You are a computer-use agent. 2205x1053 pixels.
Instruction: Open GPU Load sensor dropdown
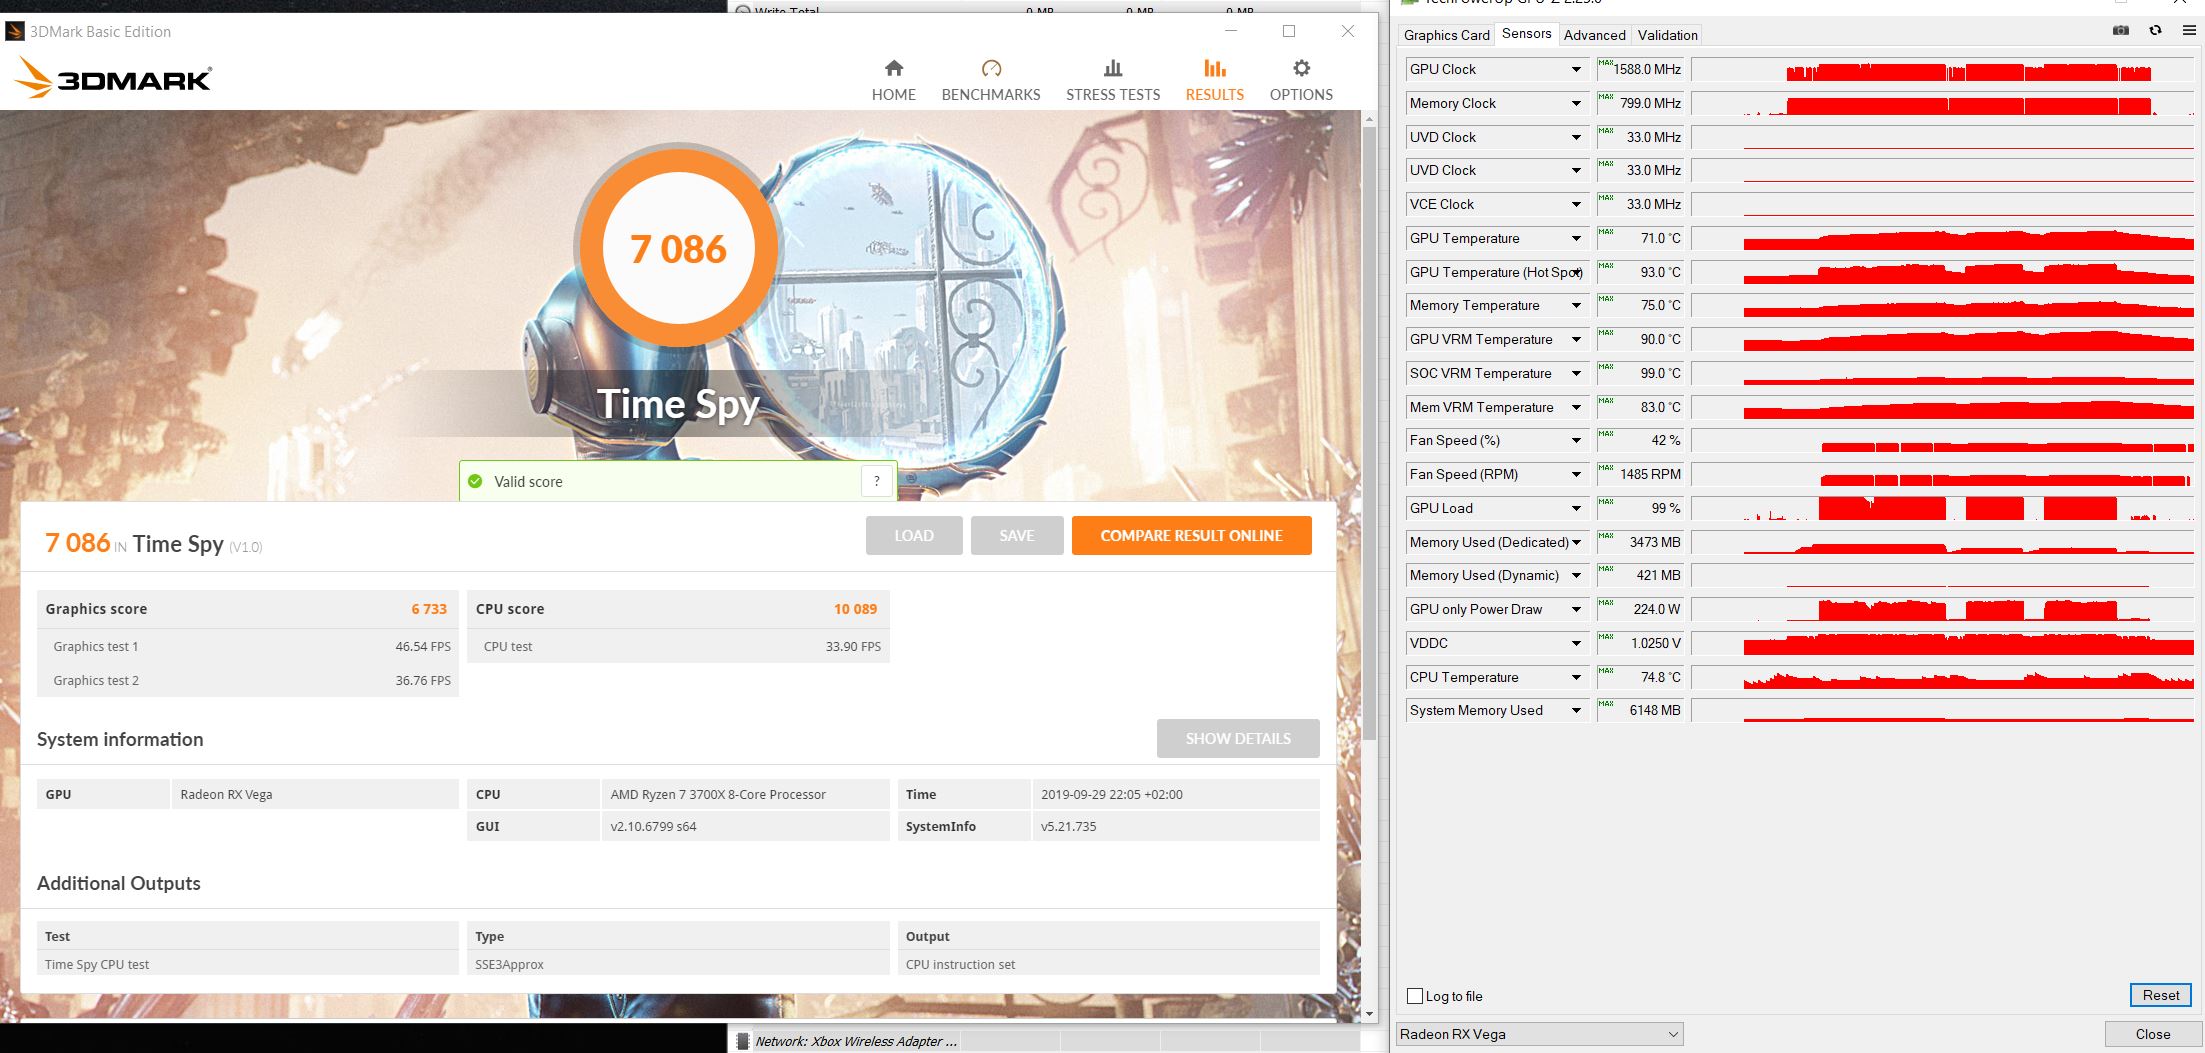(1576, 508)
